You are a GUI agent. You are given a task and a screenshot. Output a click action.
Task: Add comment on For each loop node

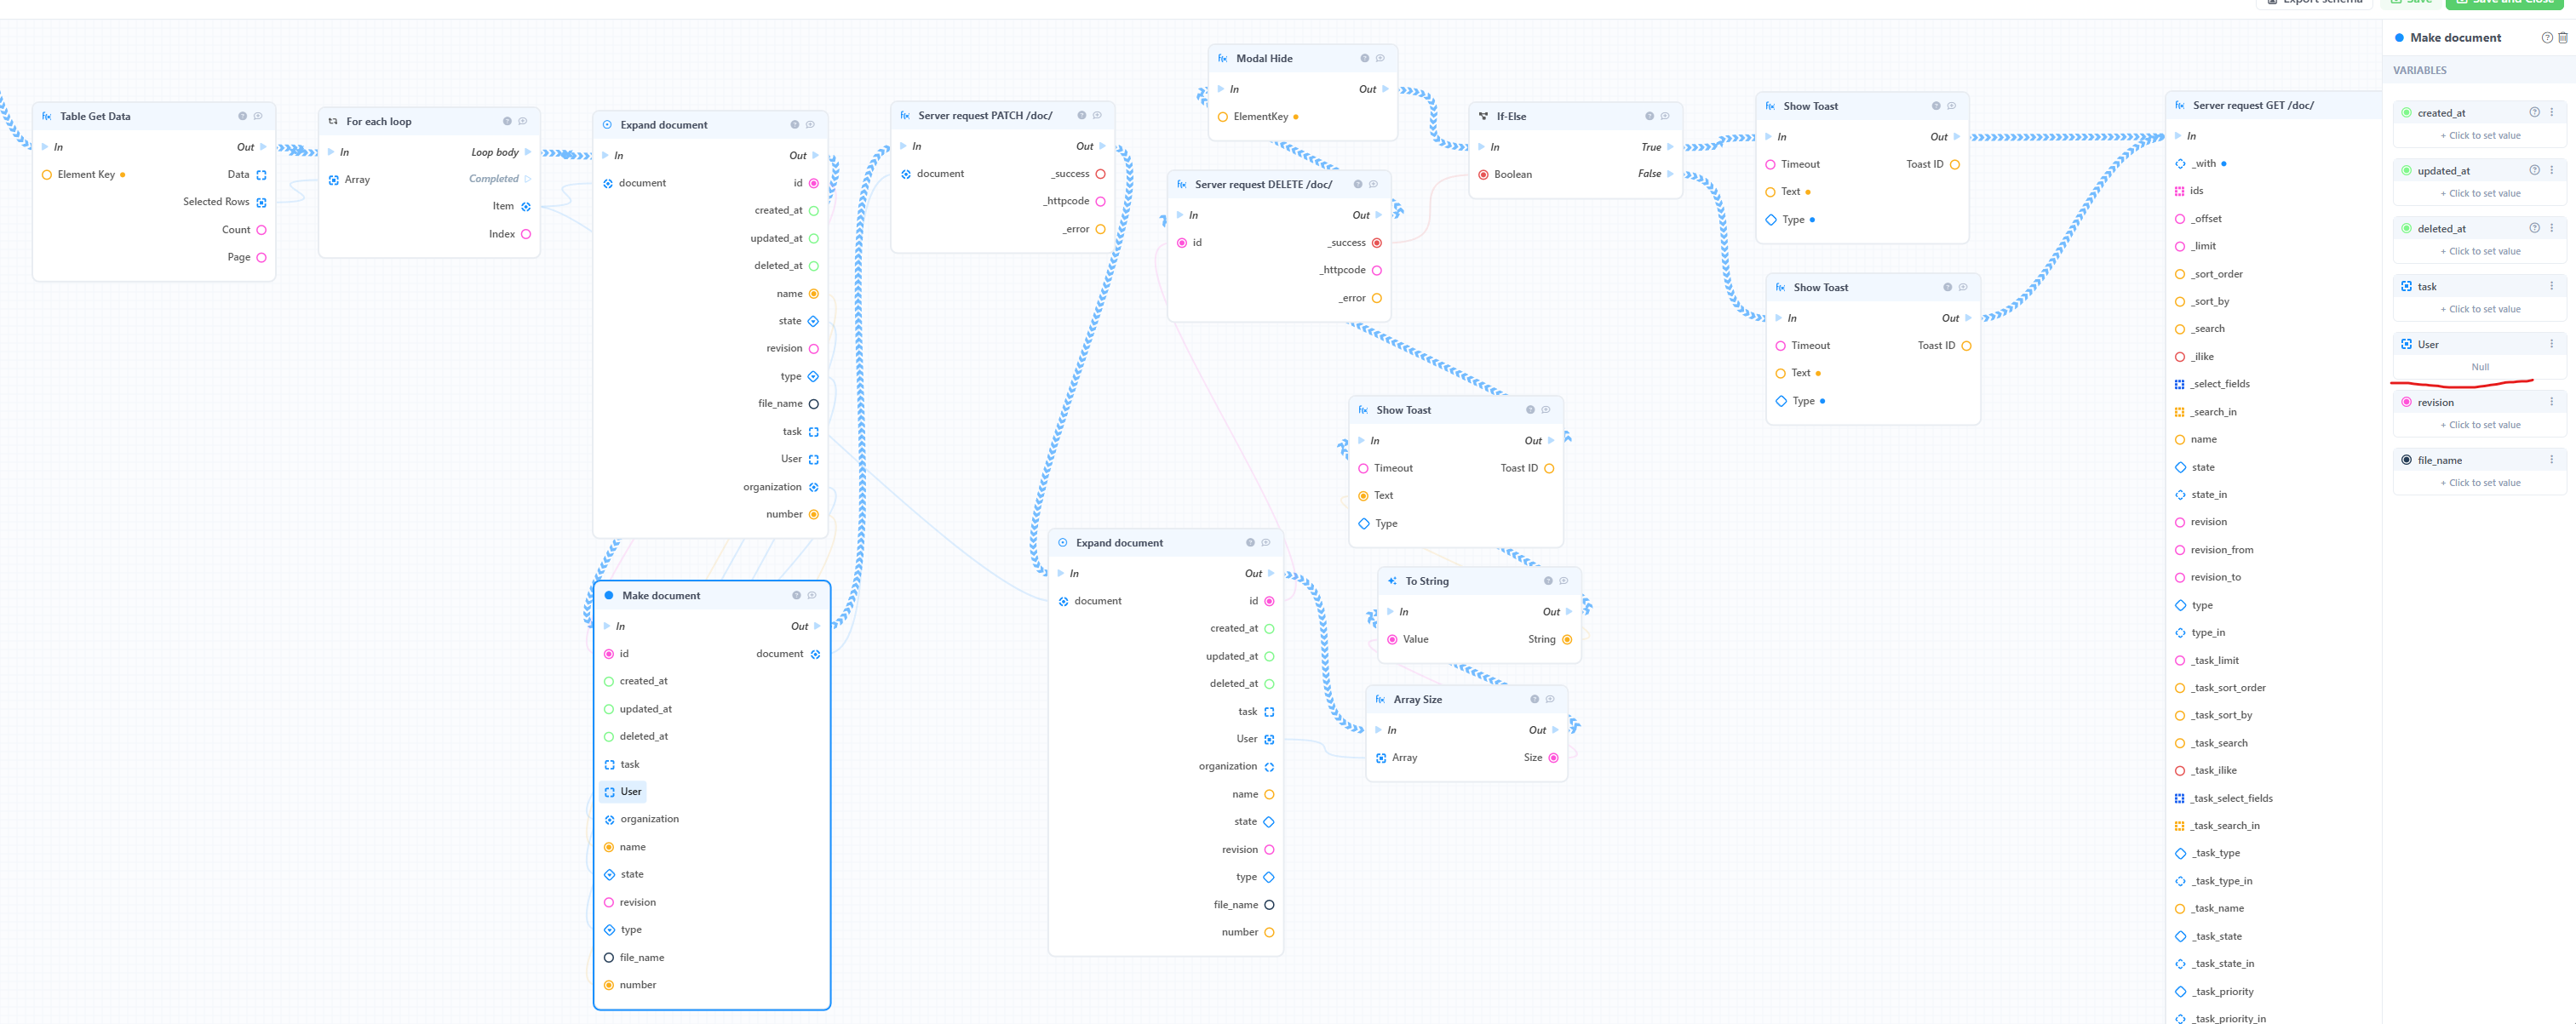click(522, 121)
